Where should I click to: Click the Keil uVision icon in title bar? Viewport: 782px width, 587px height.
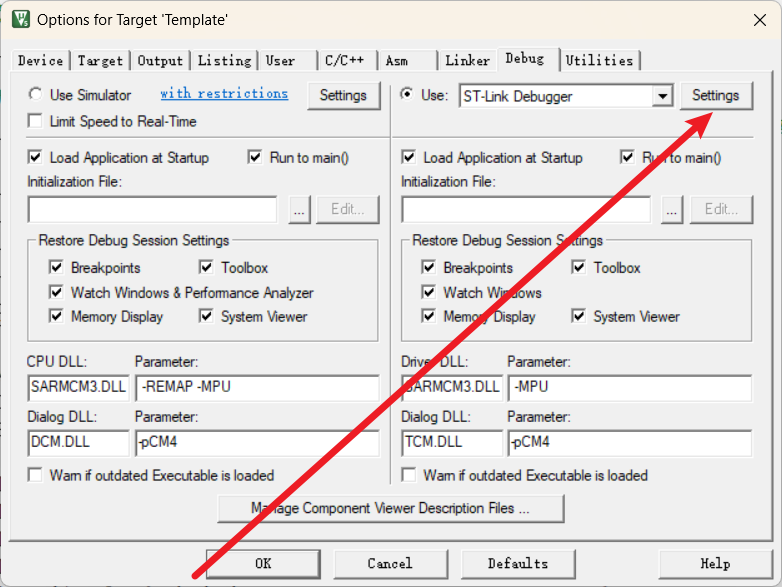(x=21, y=19)
